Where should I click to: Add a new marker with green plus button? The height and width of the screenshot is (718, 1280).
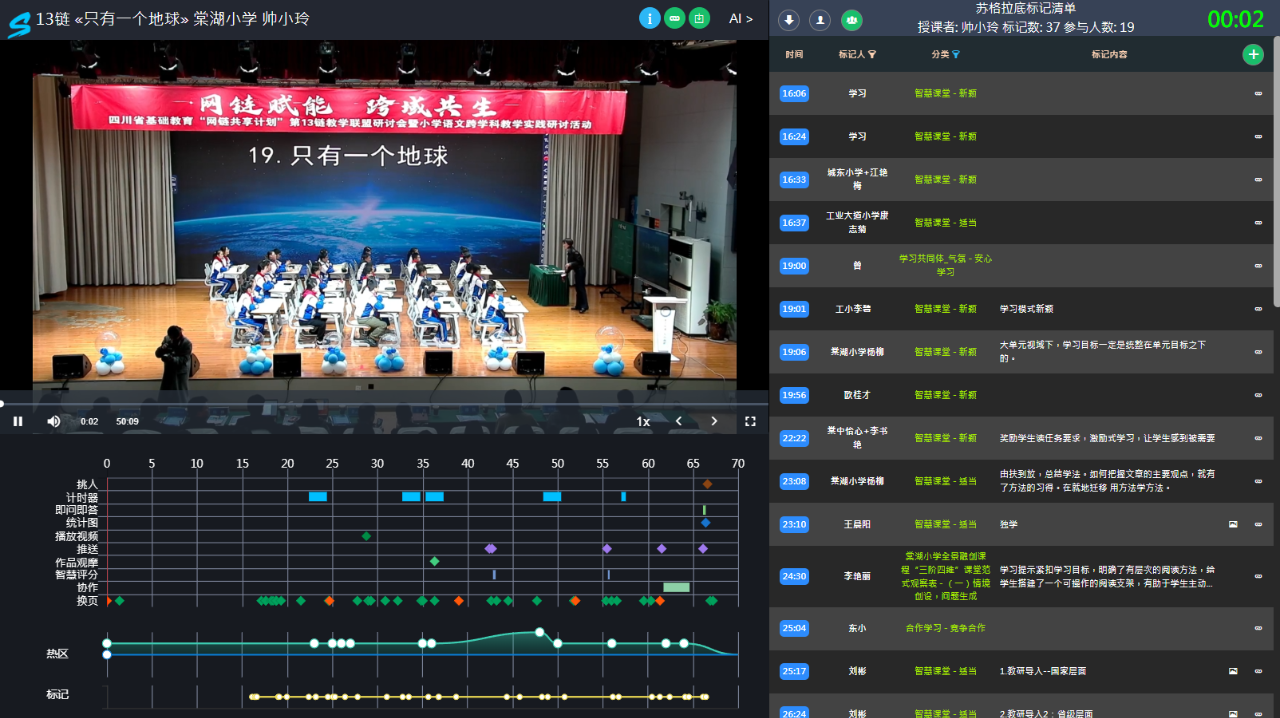click(1252, 55)
